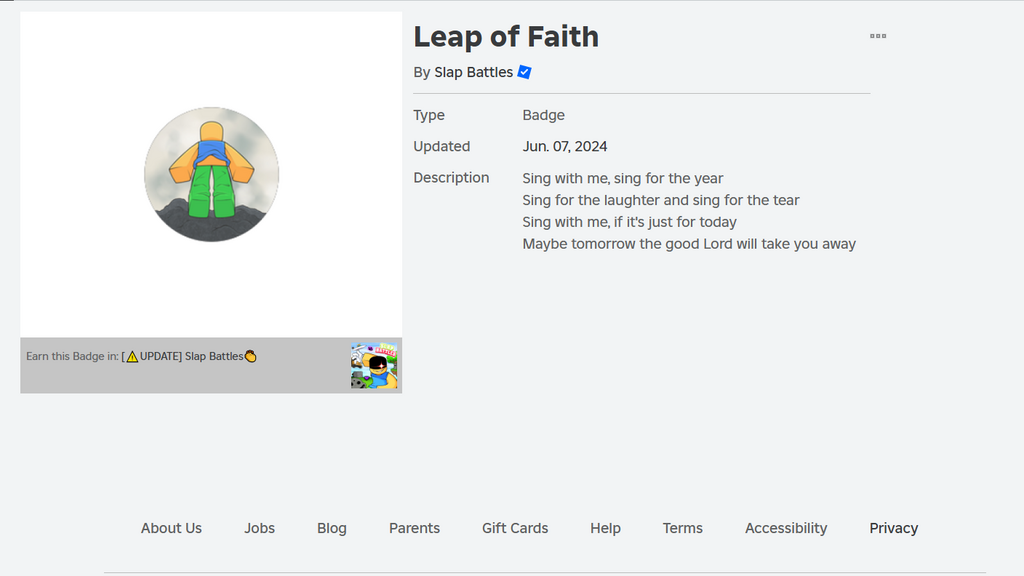Go to the Help page
The width and height of the screenshot is (1024, 576).
coord(605,528)
